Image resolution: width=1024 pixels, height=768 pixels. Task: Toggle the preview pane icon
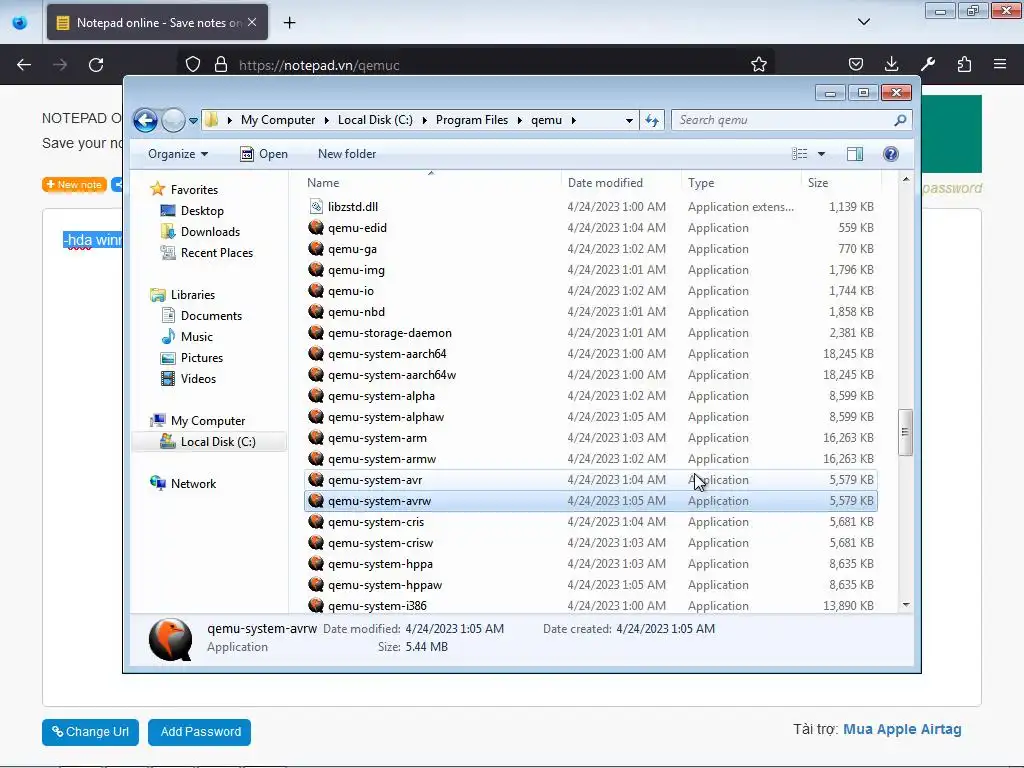[854, 154]
